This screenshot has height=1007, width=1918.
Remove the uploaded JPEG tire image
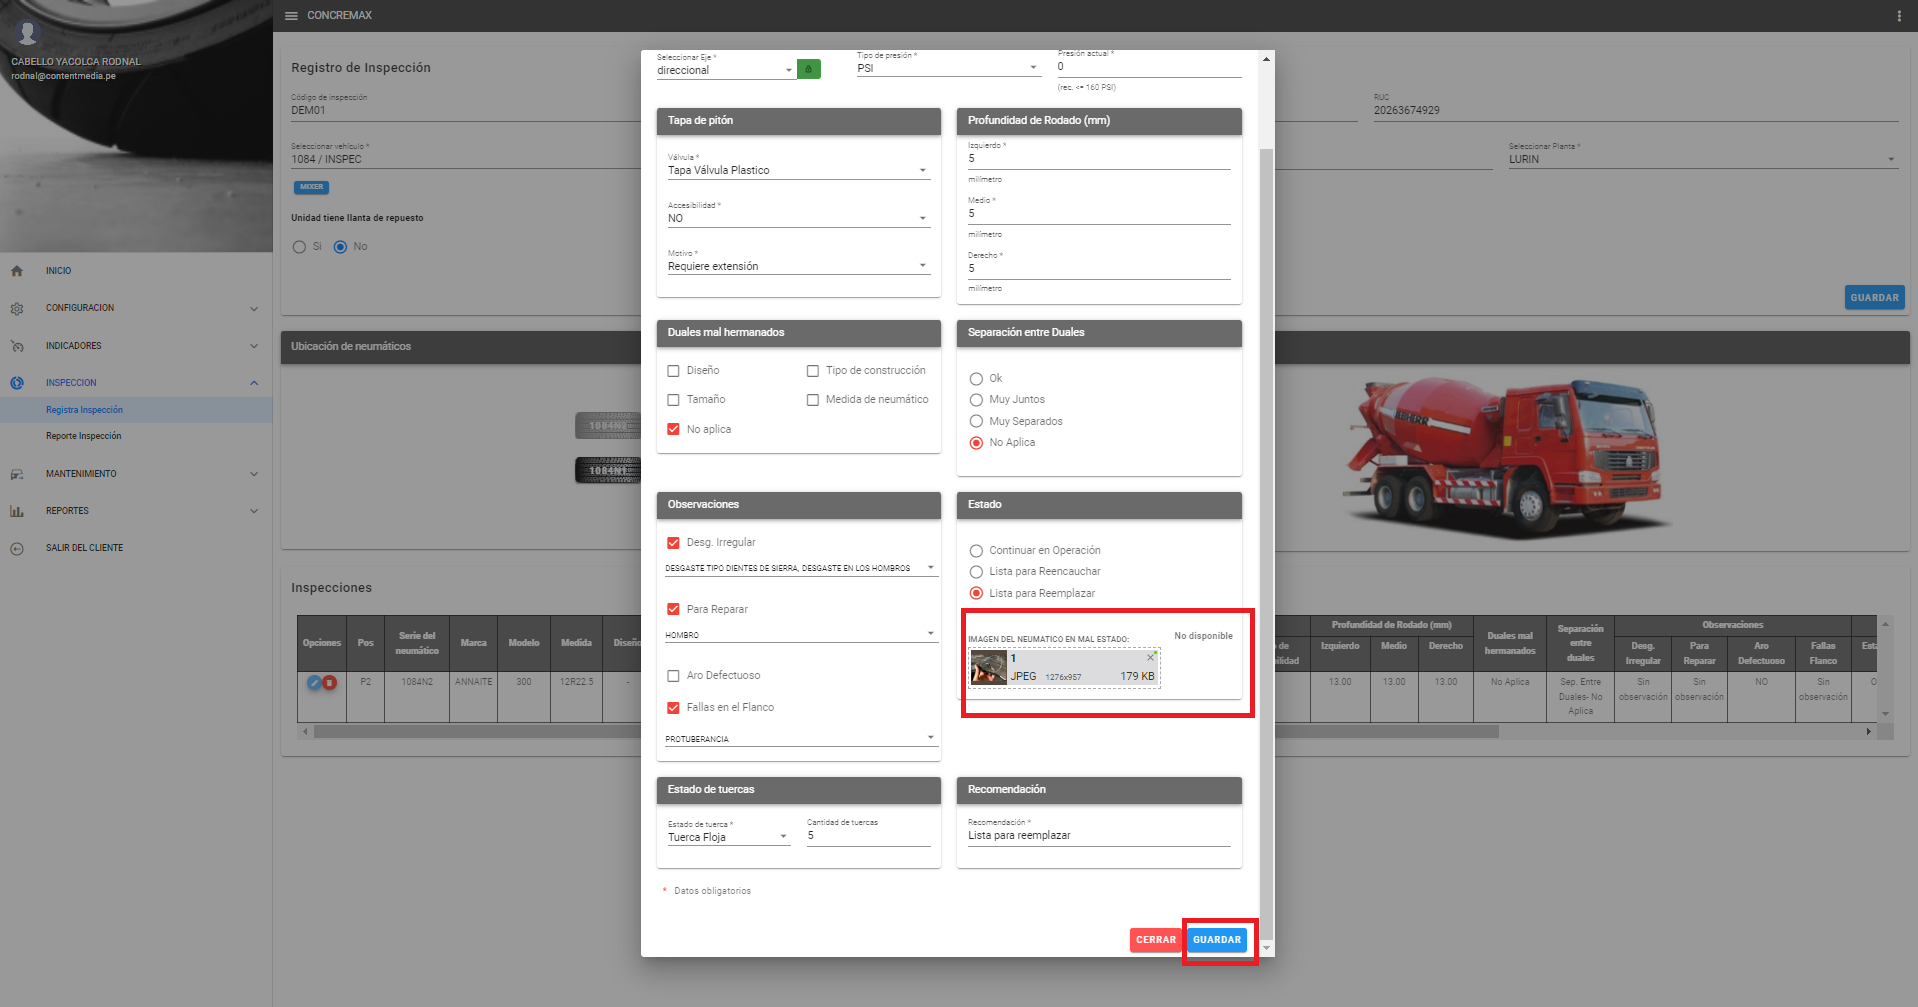click(1150, 658)
